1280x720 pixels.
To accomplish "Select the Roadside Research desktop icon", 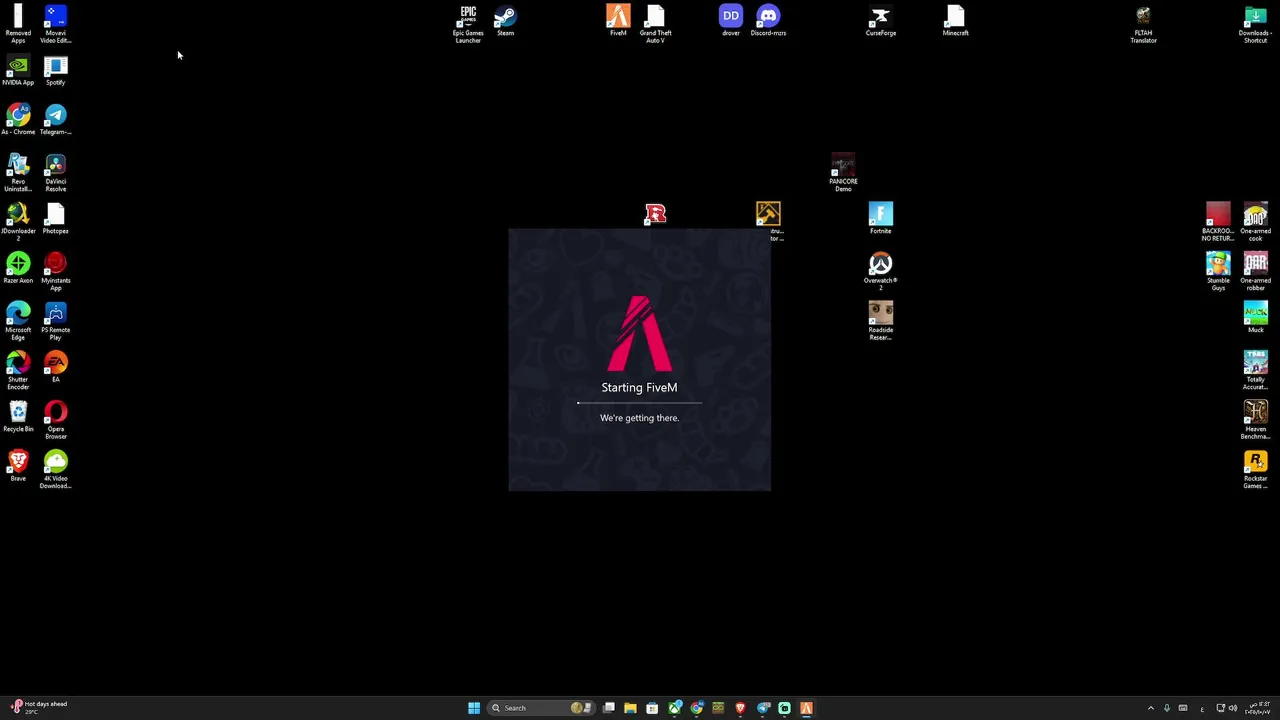I will pyautogui.click(x=880, y=321).
